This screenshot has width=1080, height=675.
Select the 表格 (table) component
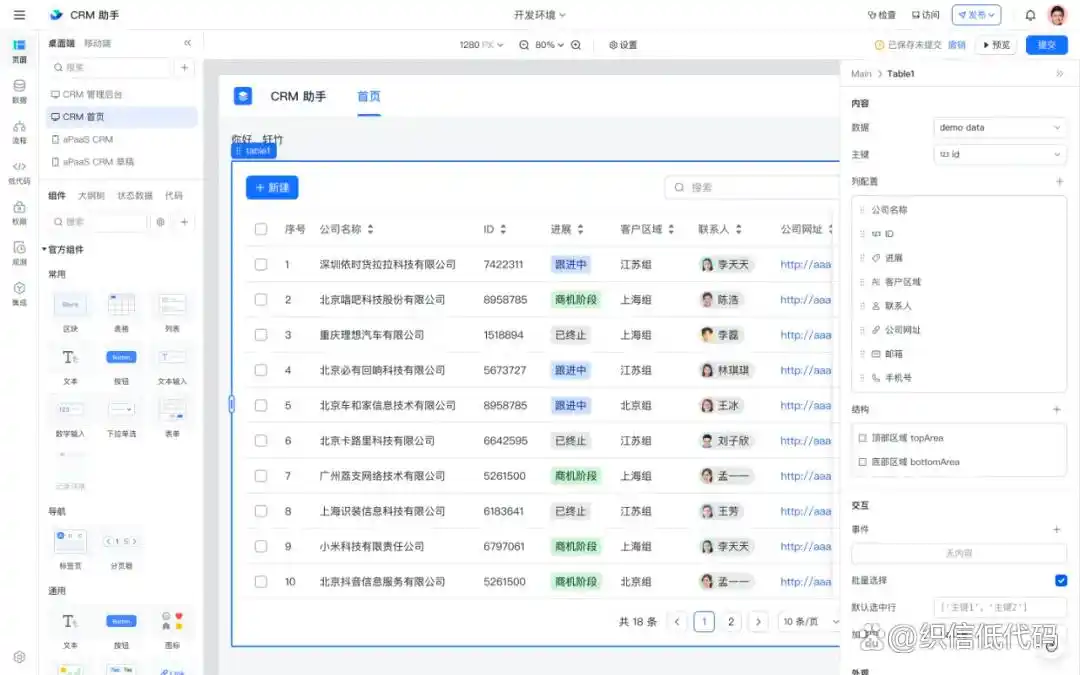pos(120,303)
